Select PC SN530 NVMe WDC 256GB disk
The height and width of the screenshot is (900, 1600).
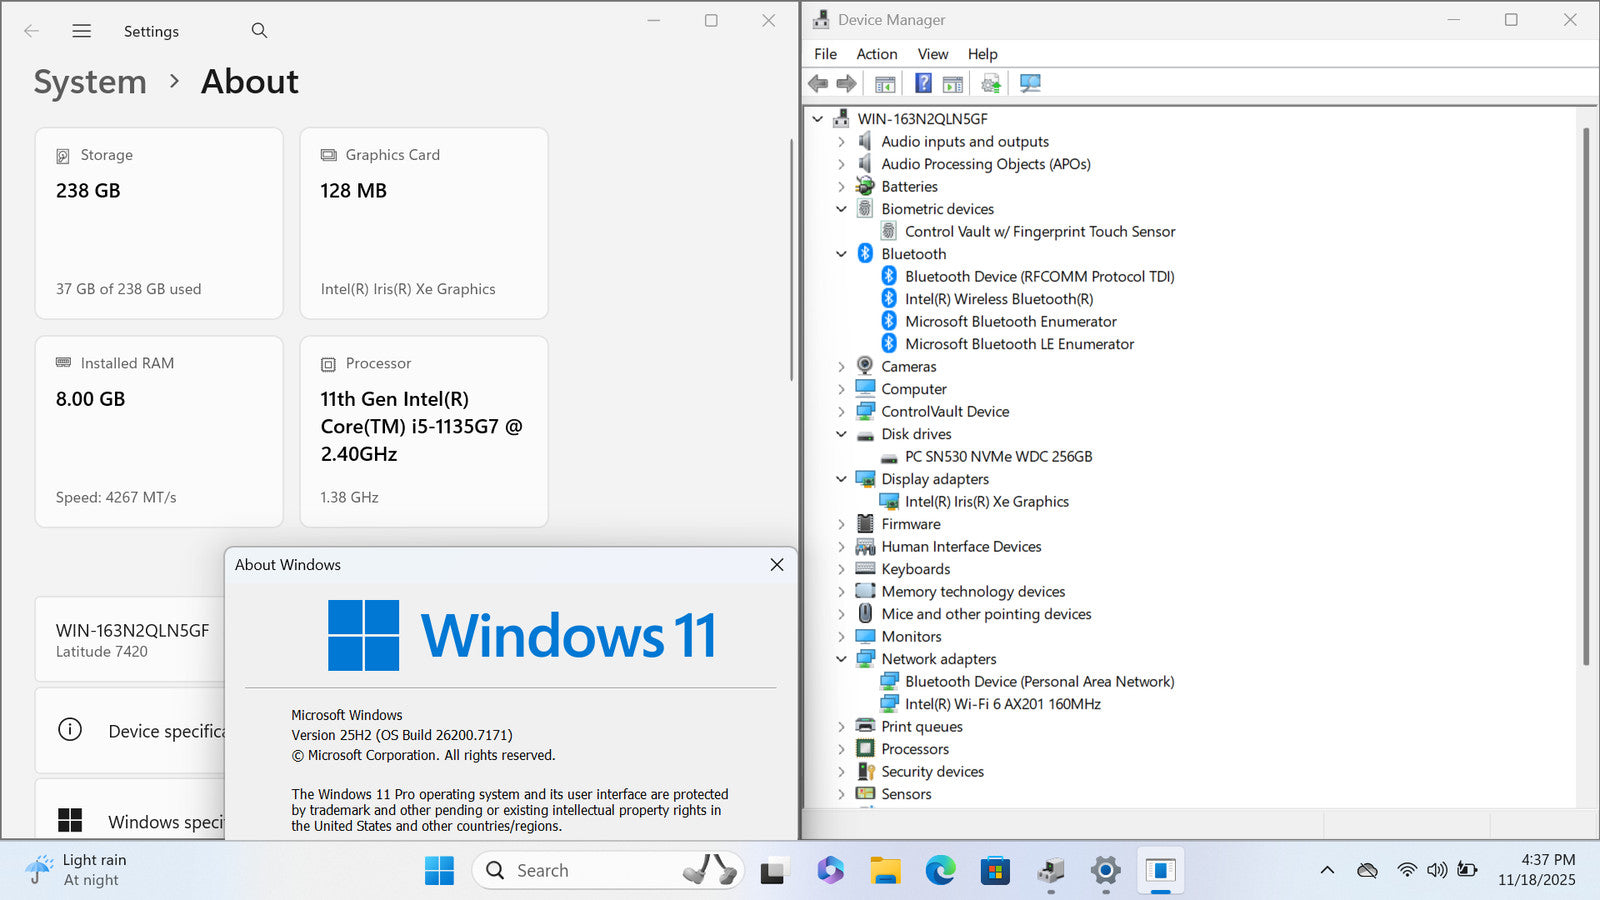[998, 457]
